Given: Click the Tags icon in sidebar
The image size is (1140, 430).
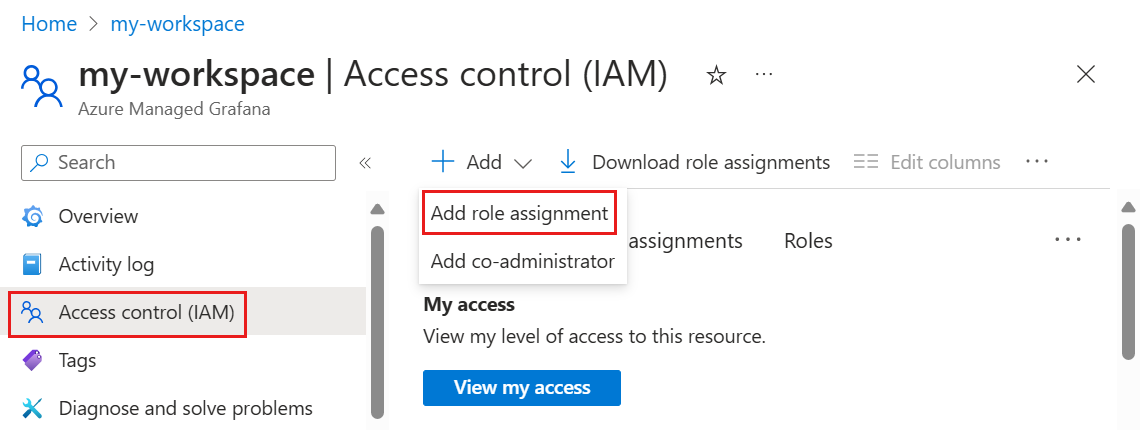Looking at the screenshot, I should pos(33,360).
